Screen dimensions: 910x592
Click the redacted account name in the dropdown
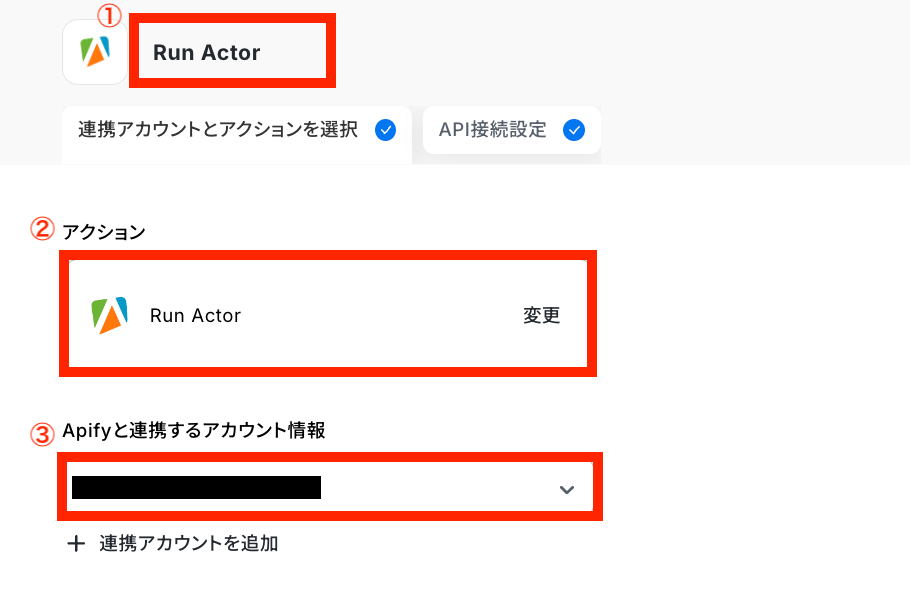coord(196,488)
